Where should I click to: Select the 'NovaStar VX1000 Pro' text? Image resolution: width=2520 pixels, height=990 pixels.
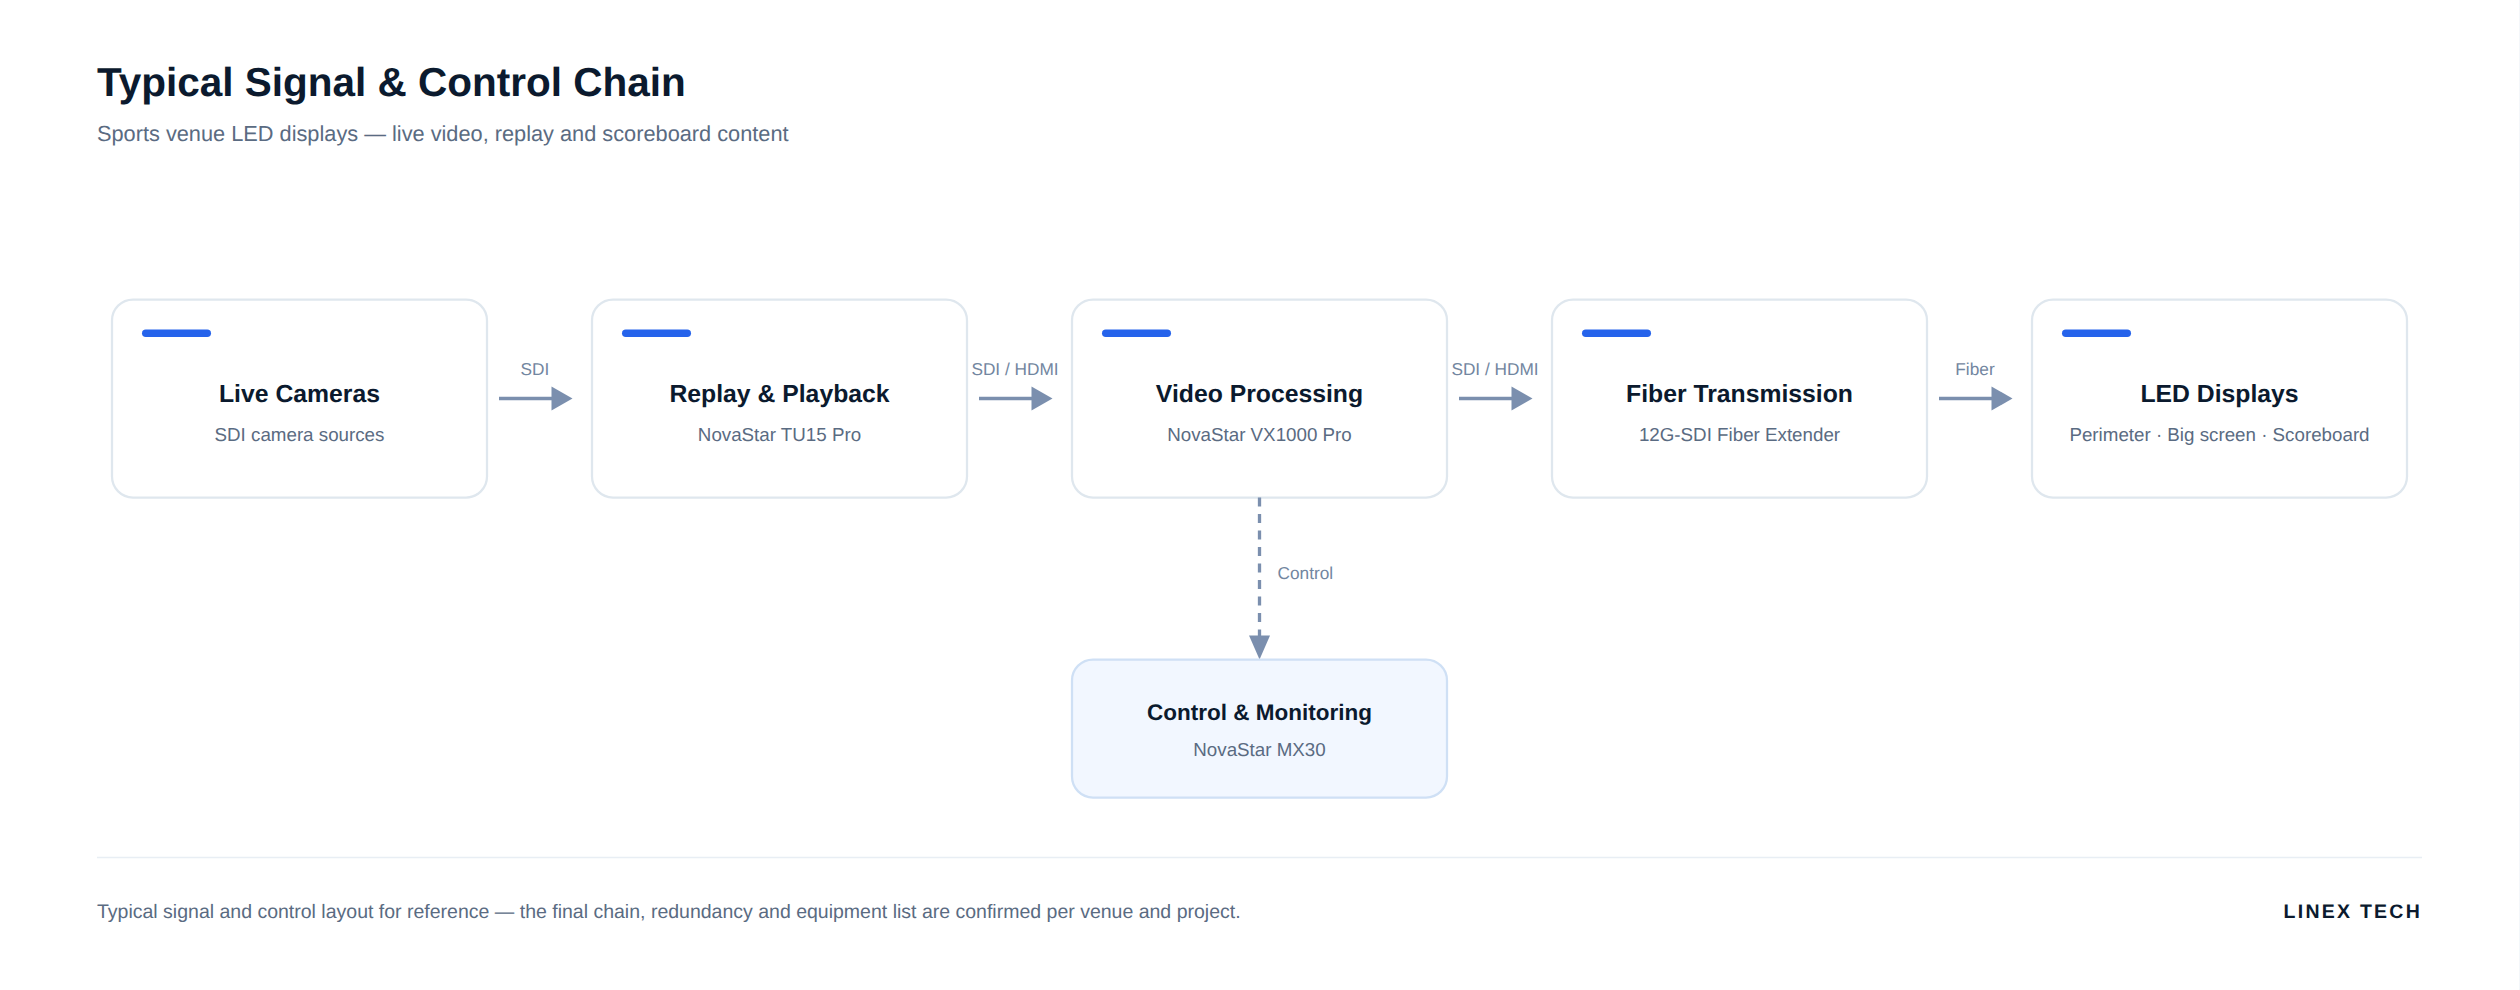[x=1259, y=435]
